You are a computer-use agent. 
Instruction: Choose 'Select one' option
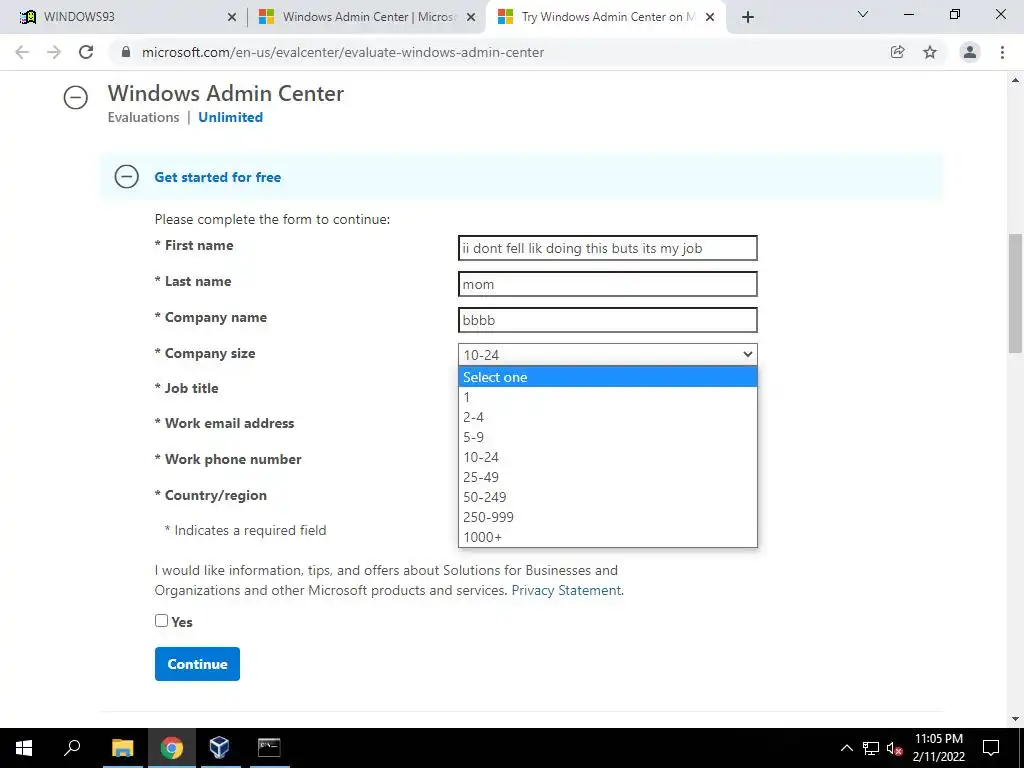(x=607, y=377)
